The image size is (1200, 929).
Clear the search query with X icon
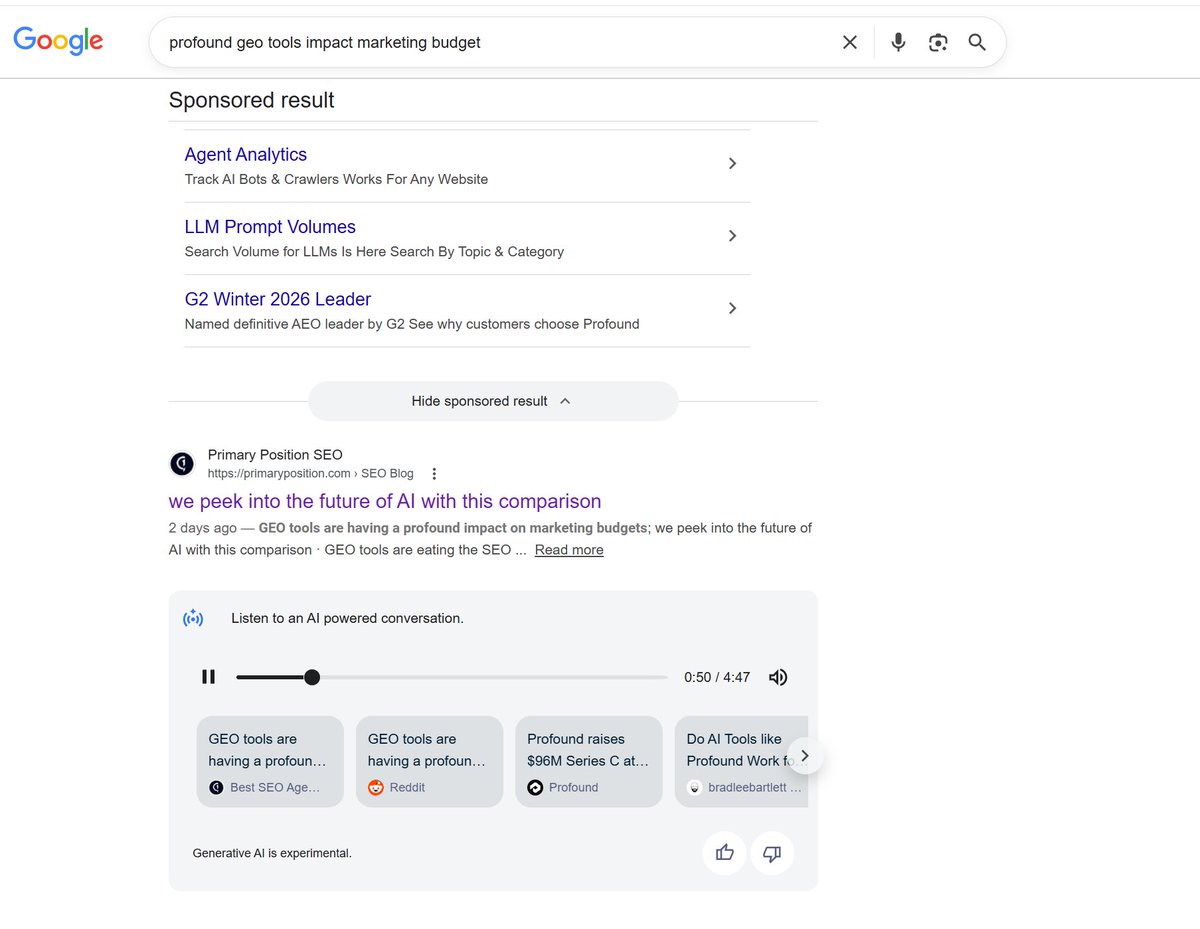[x=849, y=42]
